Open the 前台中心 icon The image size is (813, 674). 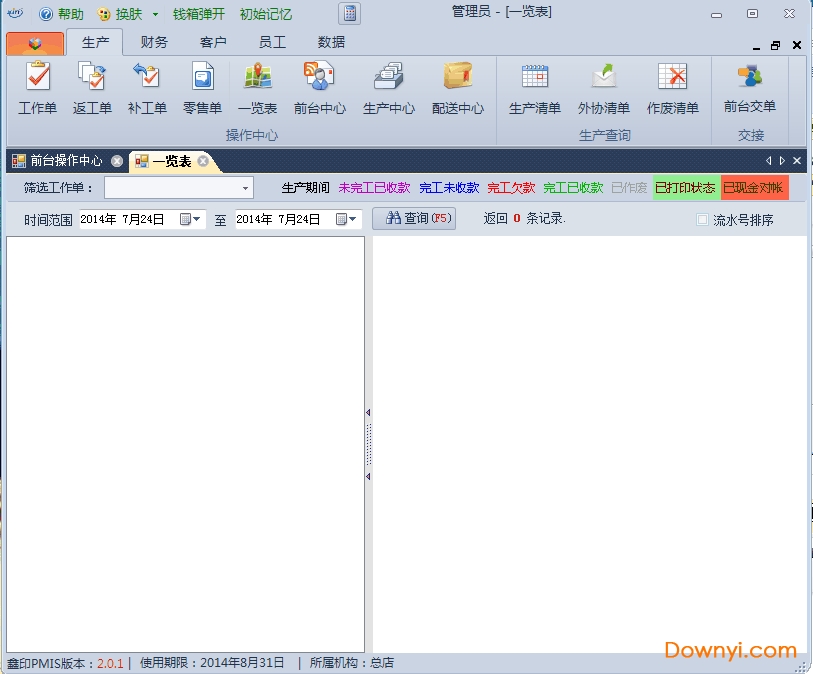(319, 85)
